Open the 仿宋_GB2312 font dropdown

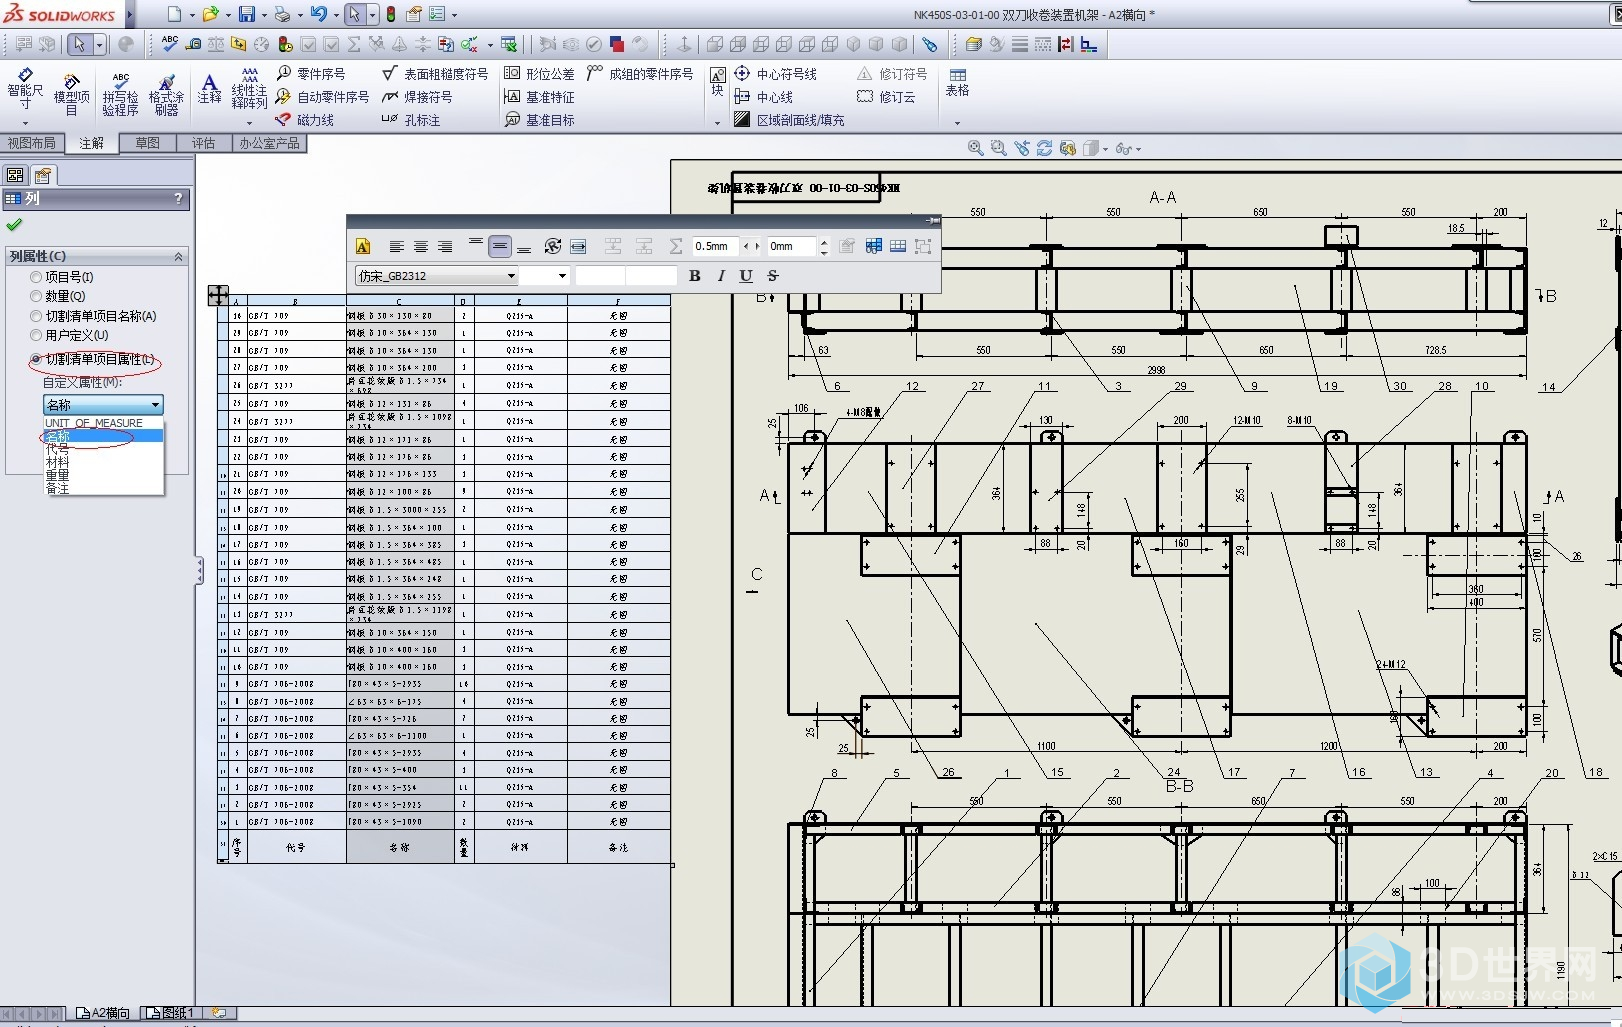(x=437, y=276)
